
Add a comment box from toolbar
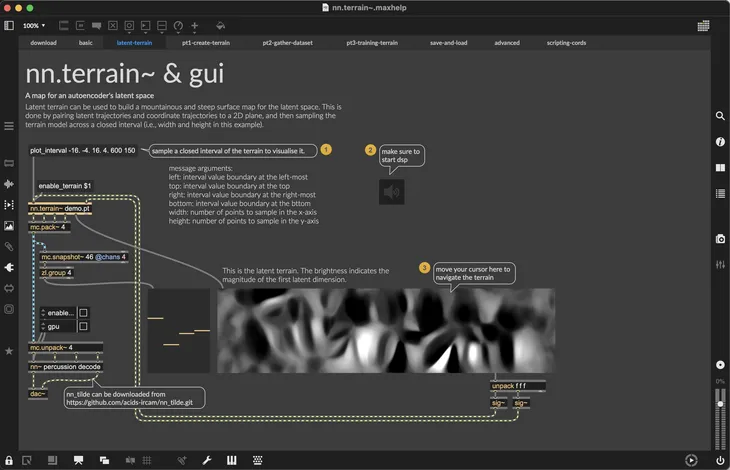click(x=96, y=26)
